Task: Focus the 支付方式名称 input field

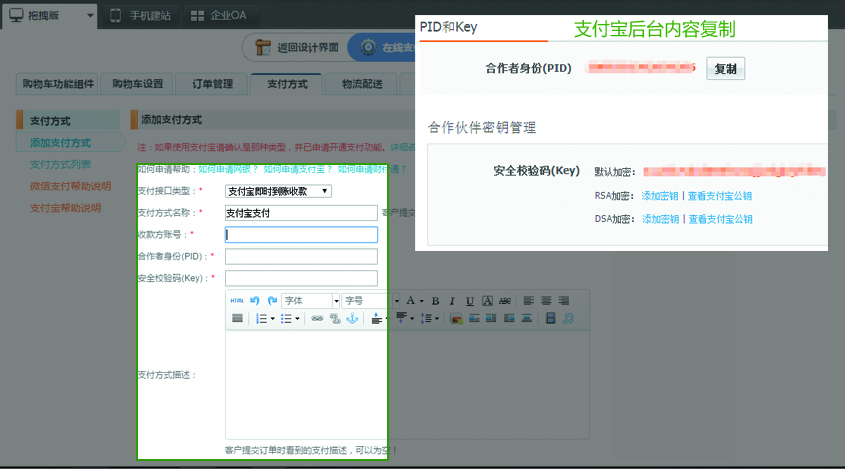Action: tap(301, 213)
